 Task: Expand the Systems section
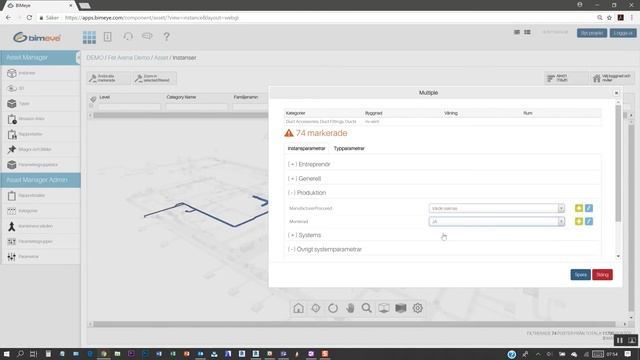304,235
